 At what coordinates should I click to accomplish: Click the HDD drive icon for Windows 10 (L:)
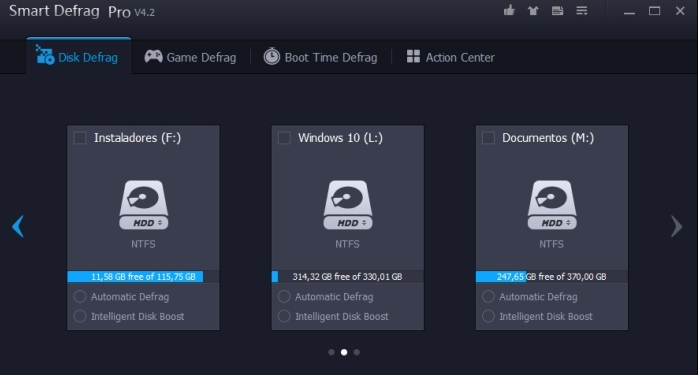pos(348,205)
